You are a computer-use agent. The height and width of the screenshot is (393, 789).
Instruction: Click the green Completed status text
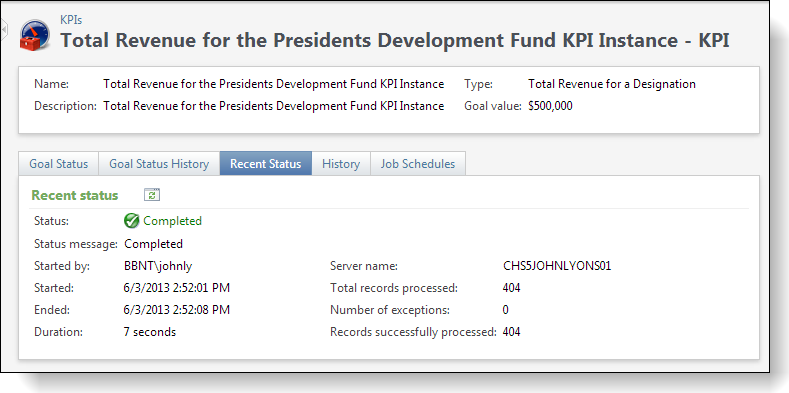pyautogui.click(x=173, y=221)
